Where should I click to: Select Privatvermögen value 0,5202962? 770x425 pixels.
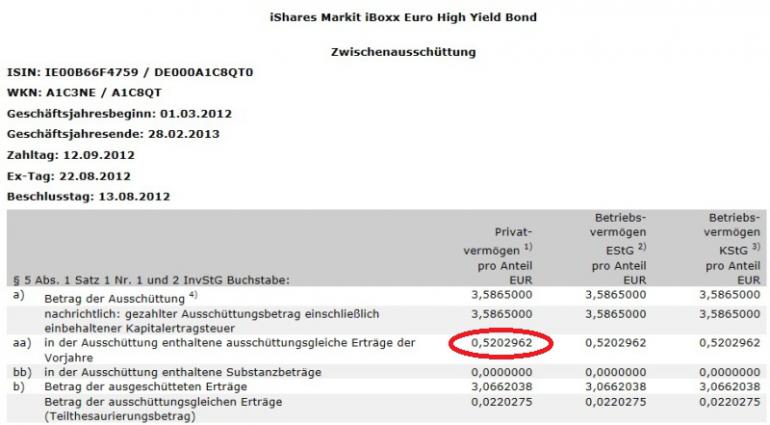(502, 343)
